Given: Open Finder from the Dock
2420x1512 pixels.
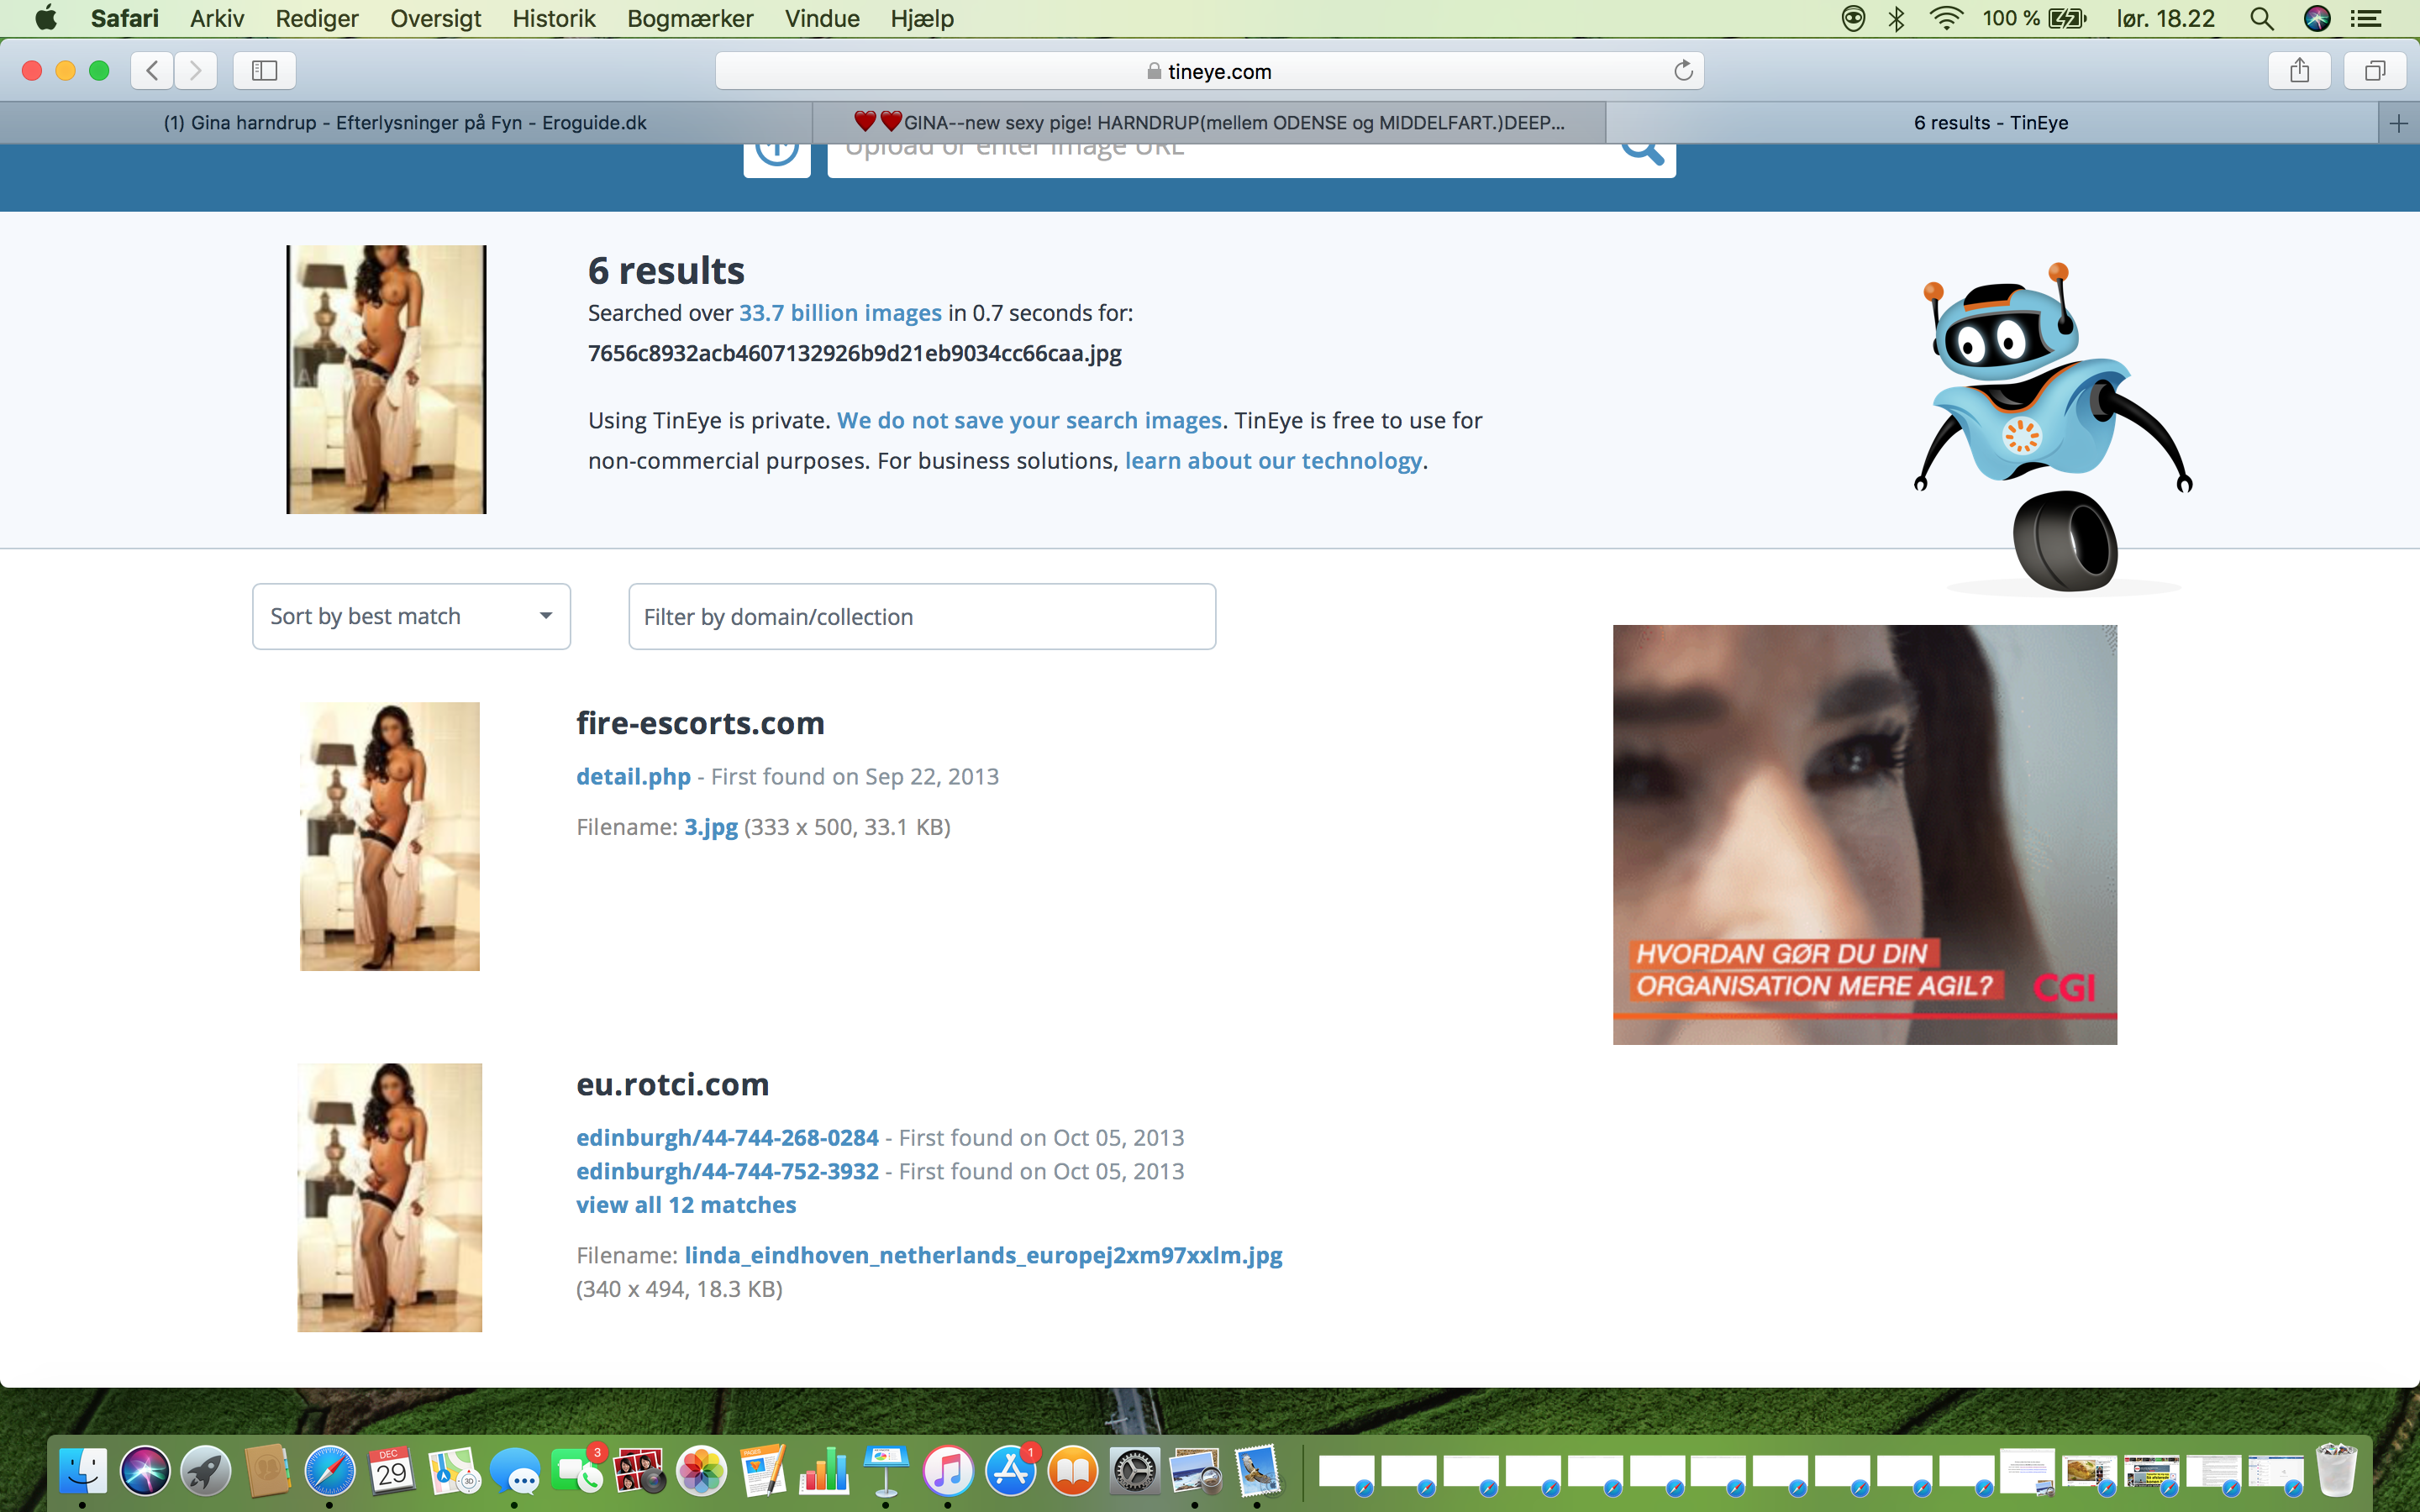Looking at the screenshot, I should click(83, 1471).
